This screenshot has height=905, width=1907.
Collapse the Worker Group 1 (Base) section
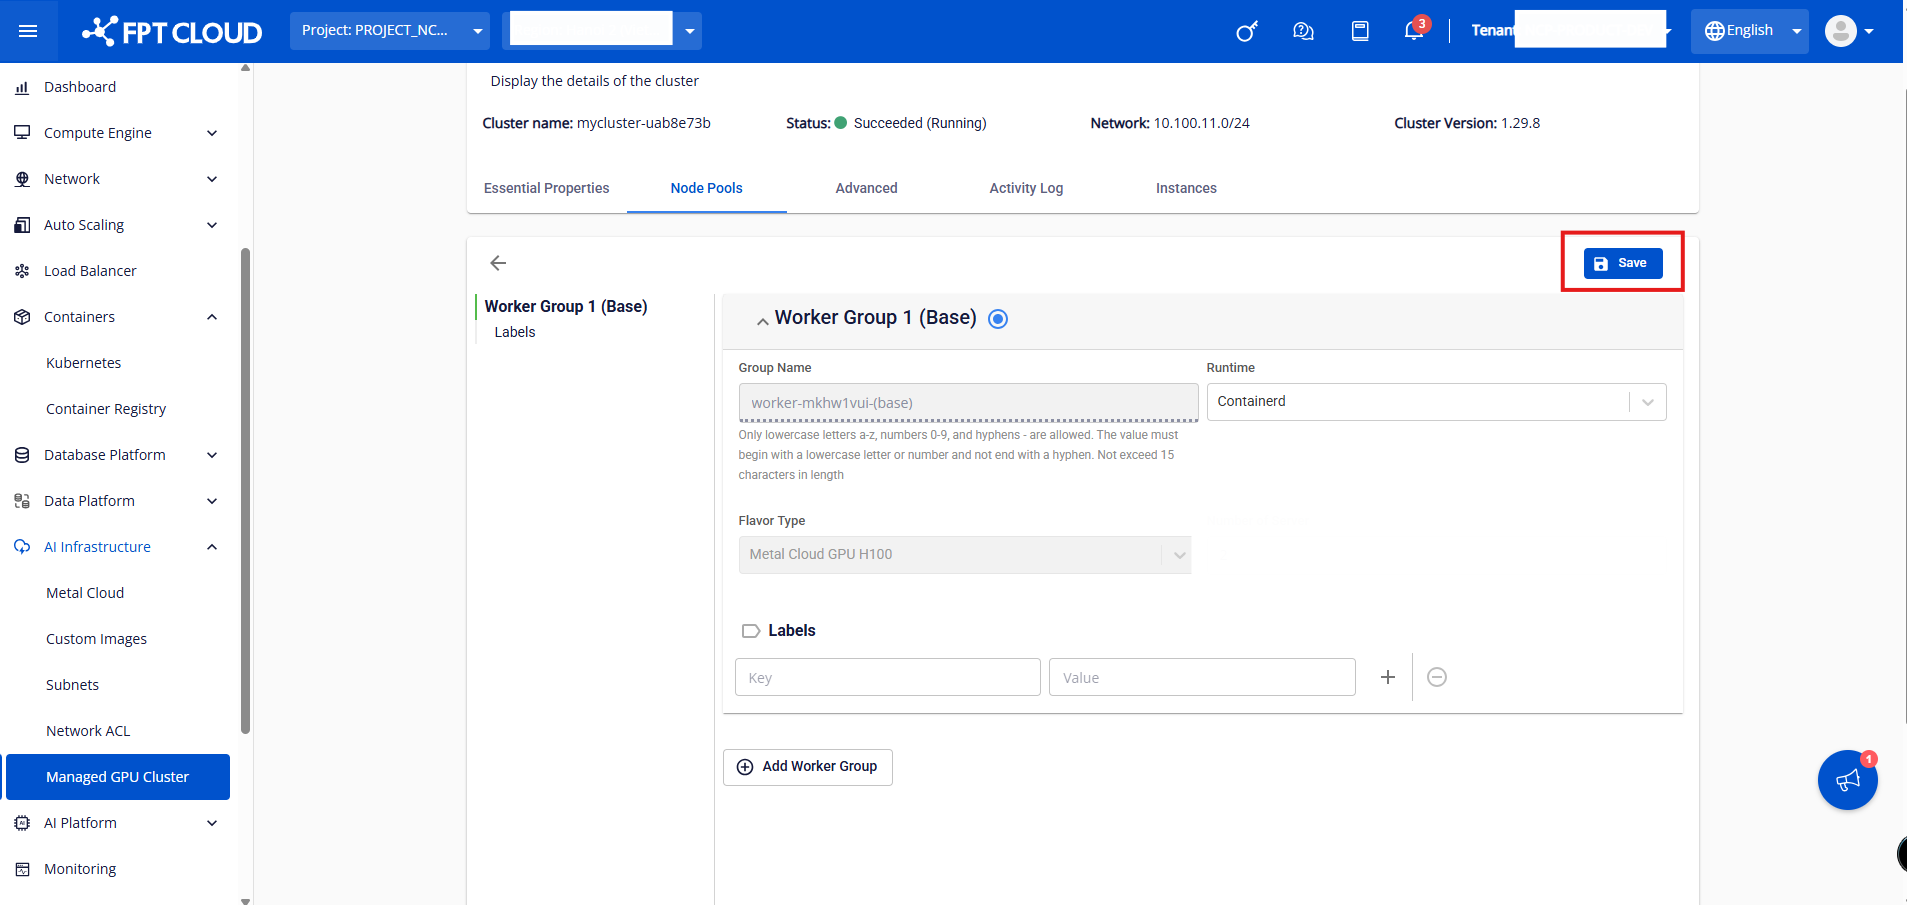[762, 320]
